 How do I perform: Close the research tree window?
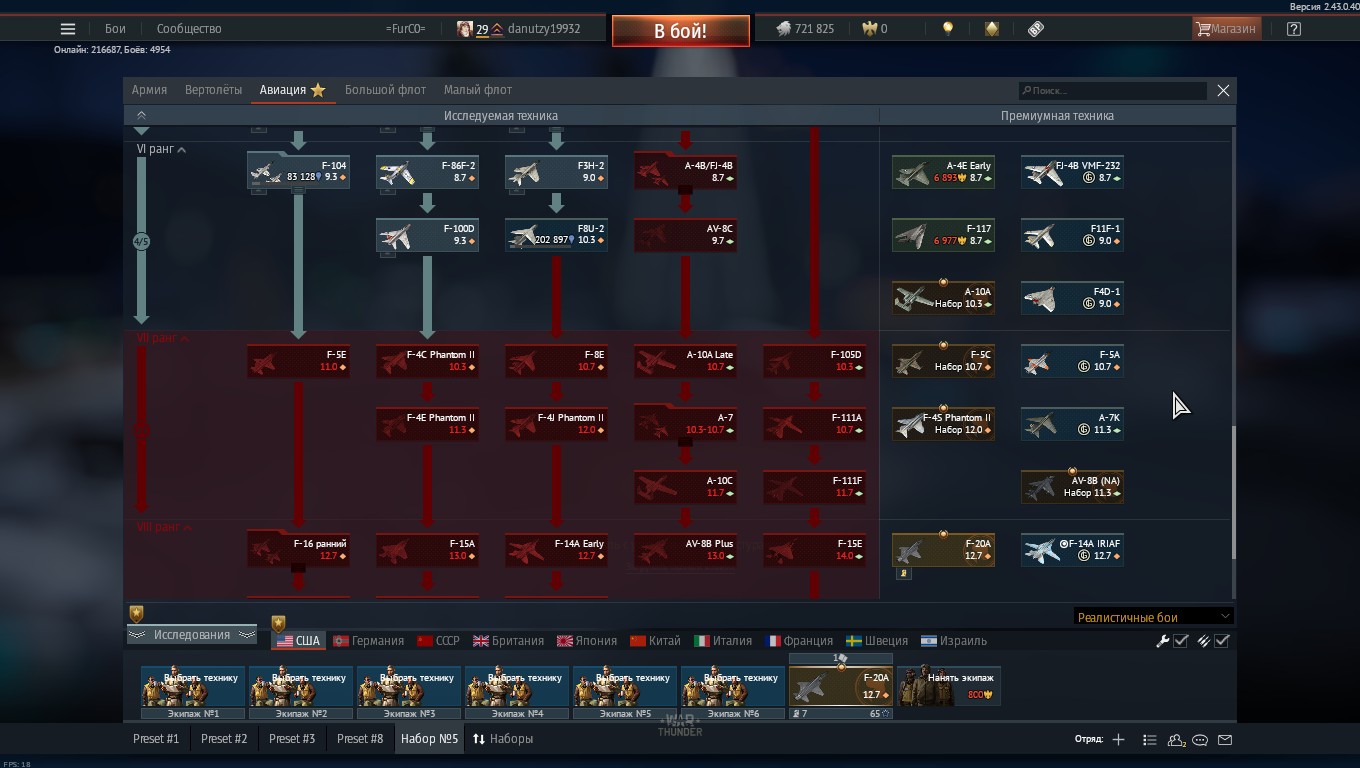[x=1223, y=91]
